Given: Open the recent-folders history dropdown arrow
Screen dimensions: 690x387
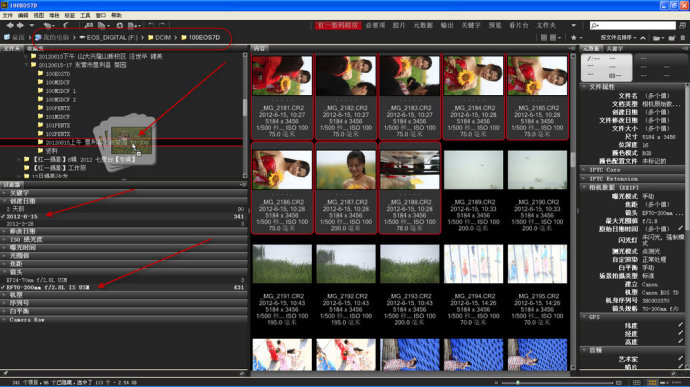Looking at the screenshot, I should 31,26.
